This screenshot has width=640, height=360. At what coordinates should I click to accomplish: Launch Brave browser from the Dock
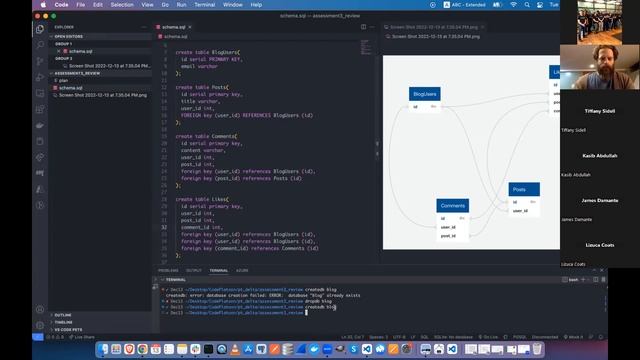[x=129, y=349]
